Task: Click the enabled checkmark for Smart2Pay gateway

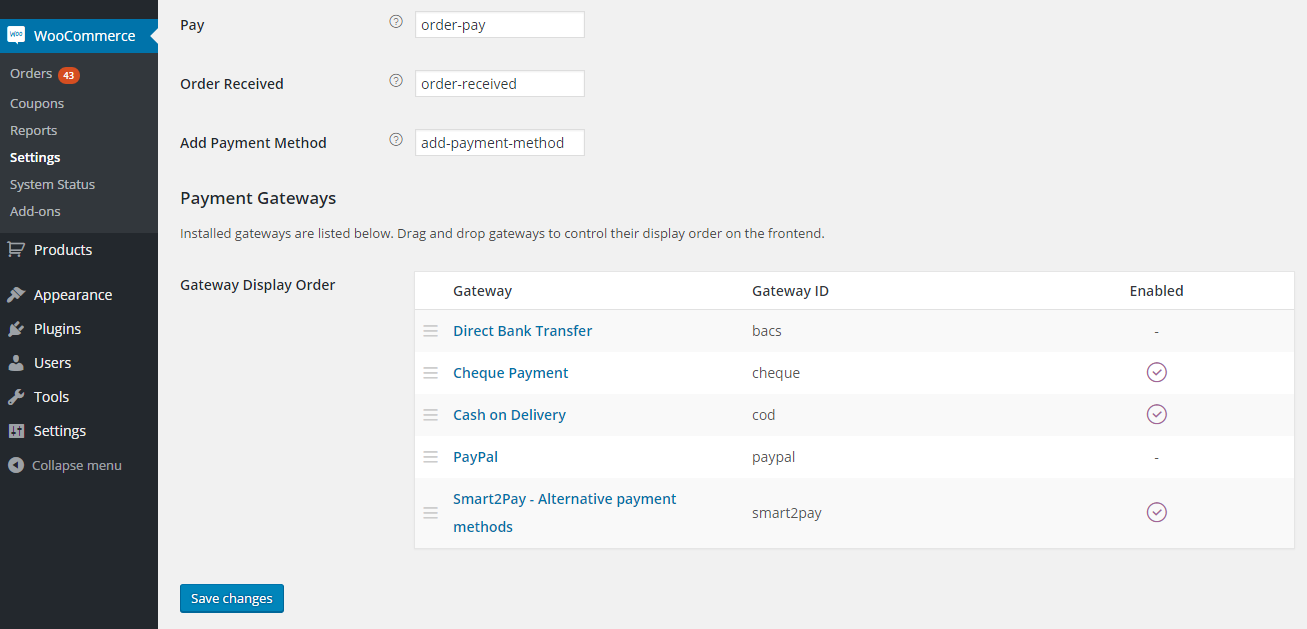Action: (x=1157, y=512)
